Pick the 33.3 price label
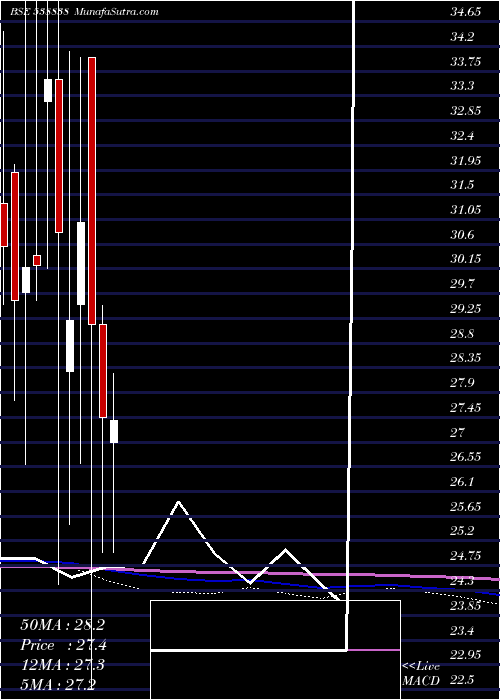Viewport: 500px width, 700px height. tap(463, 86)
